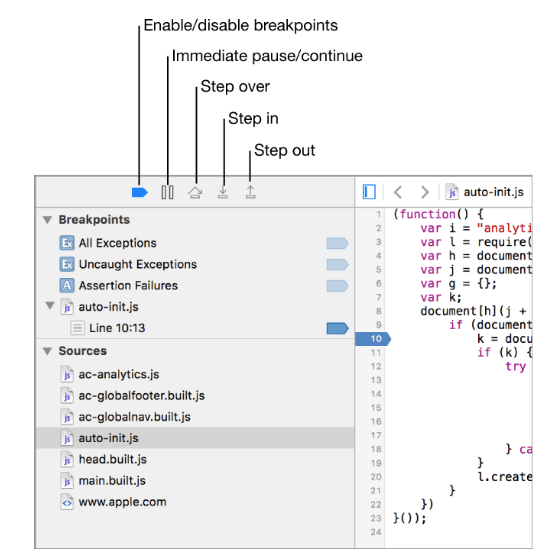Collapse auto-init.js under Breakpoints
This screenshot has width=556, height=559.
pyautogui.click(x=50, y=306)
